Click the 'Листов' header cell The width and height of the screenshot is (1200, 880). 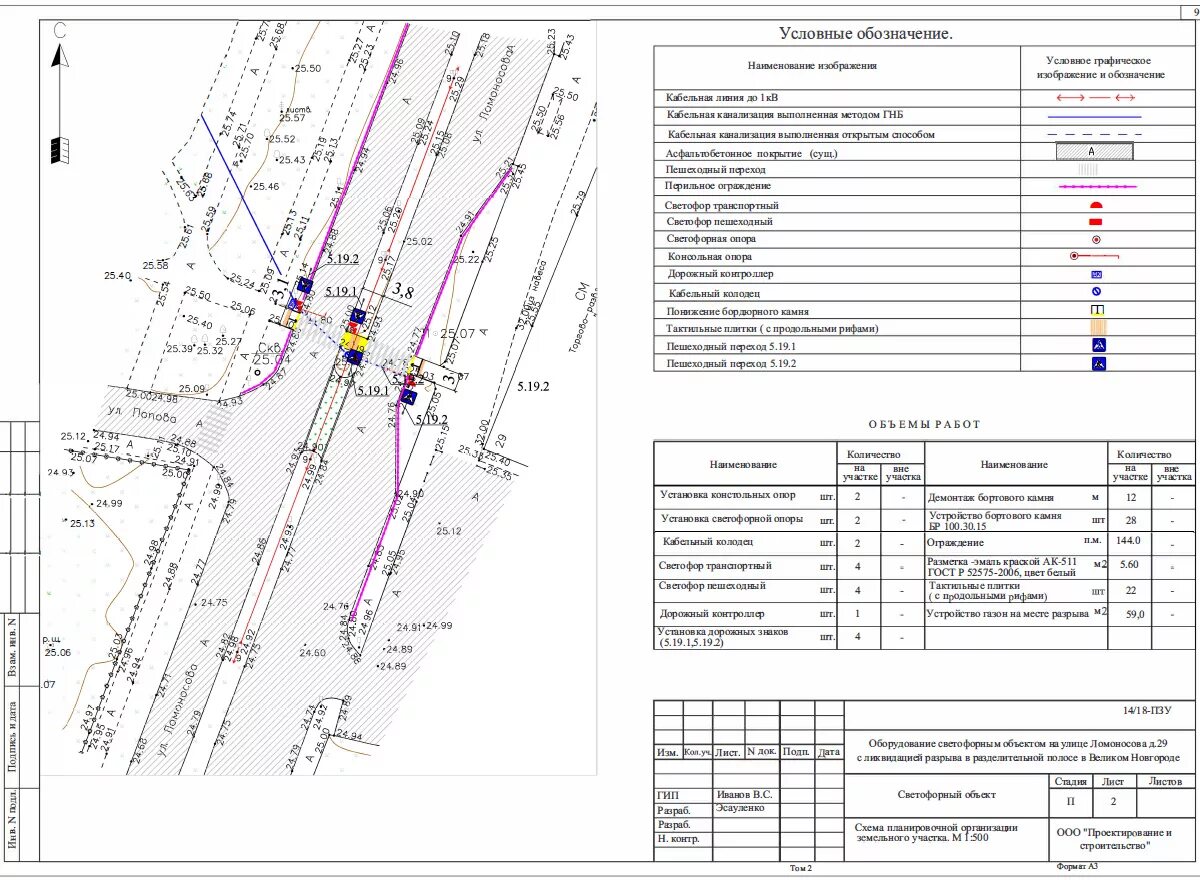pos(1165,782)
